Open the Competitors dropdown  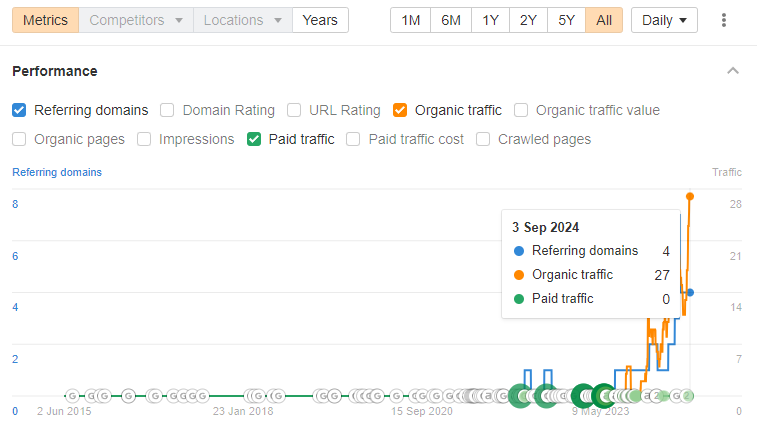136,20
